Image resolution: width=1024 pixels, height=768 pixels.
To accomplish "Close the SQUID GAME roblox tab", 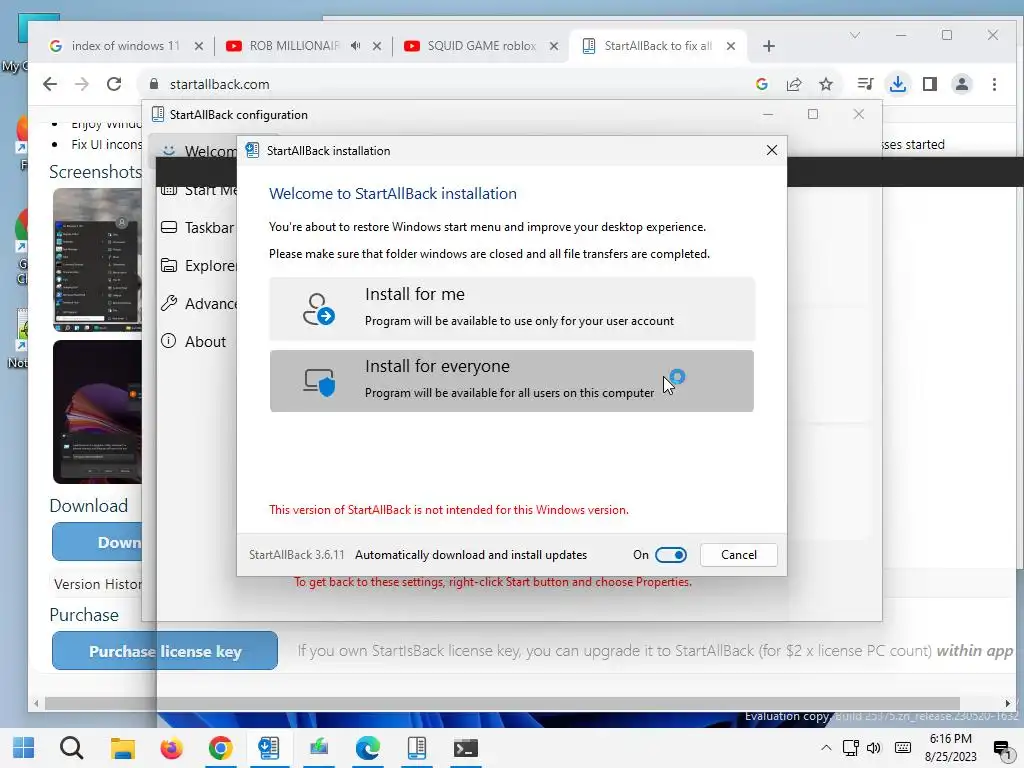I will [x=554, y=46].
